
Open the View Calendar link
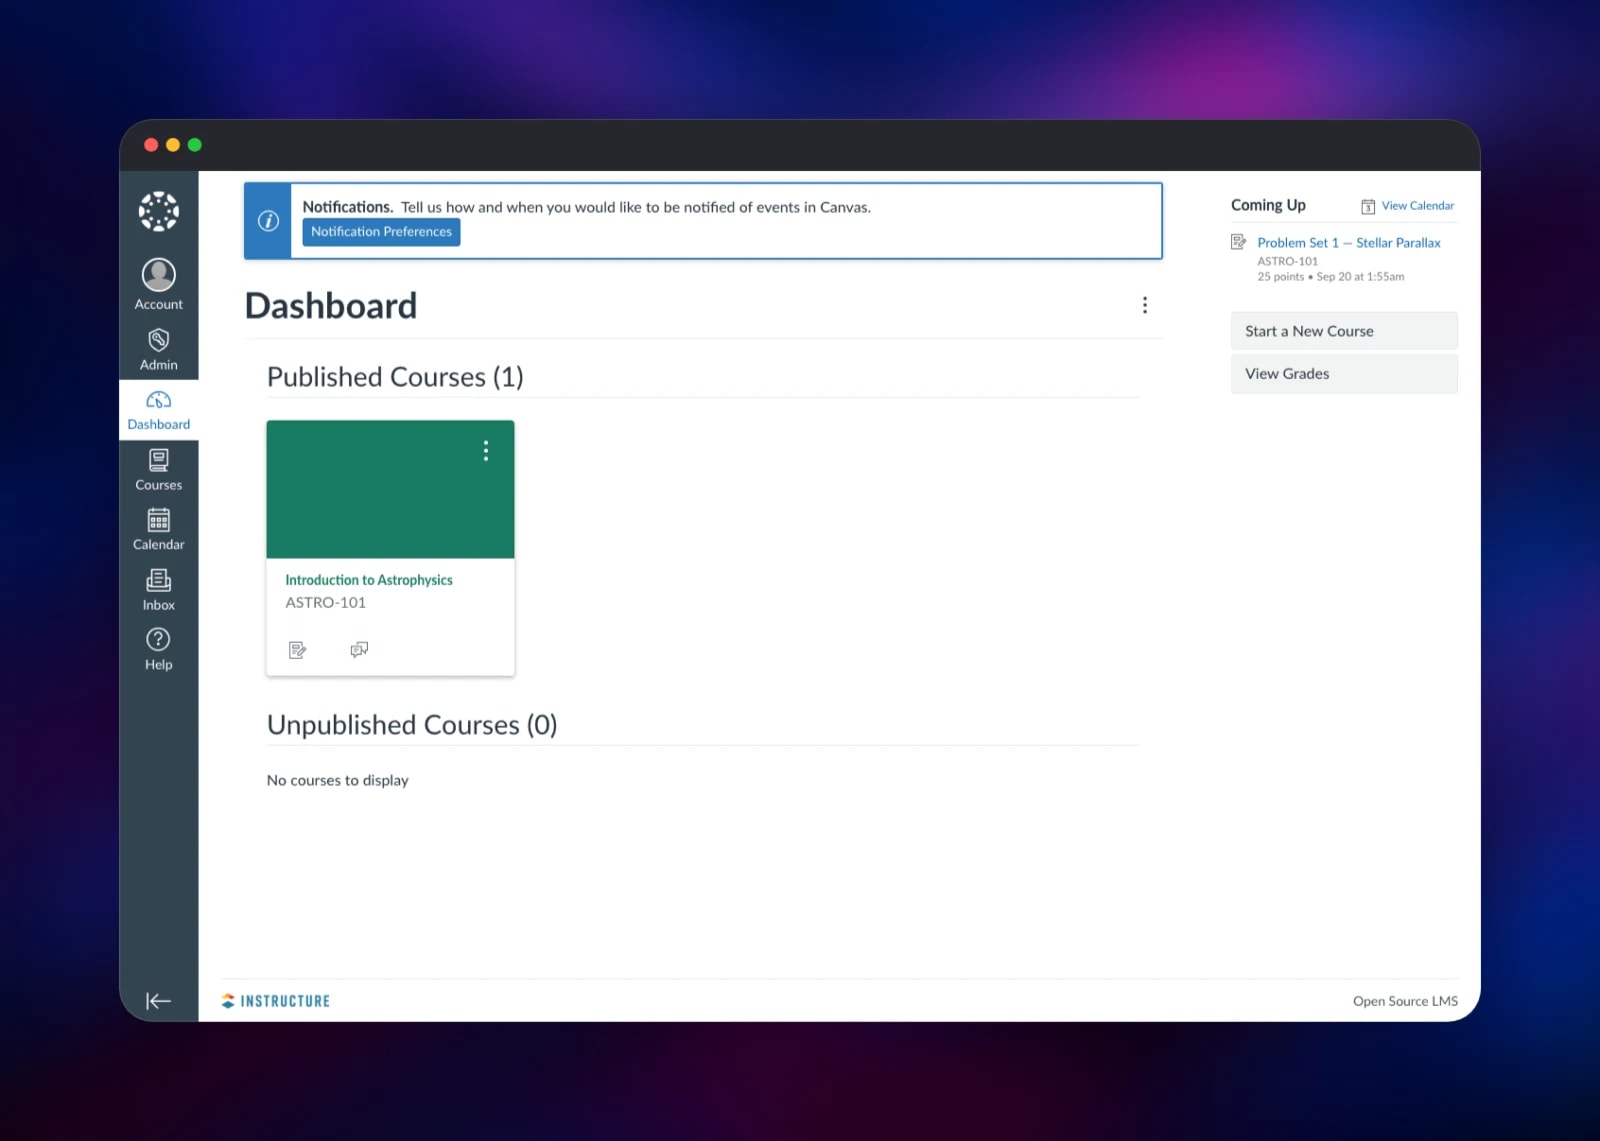pos(1418,206)
